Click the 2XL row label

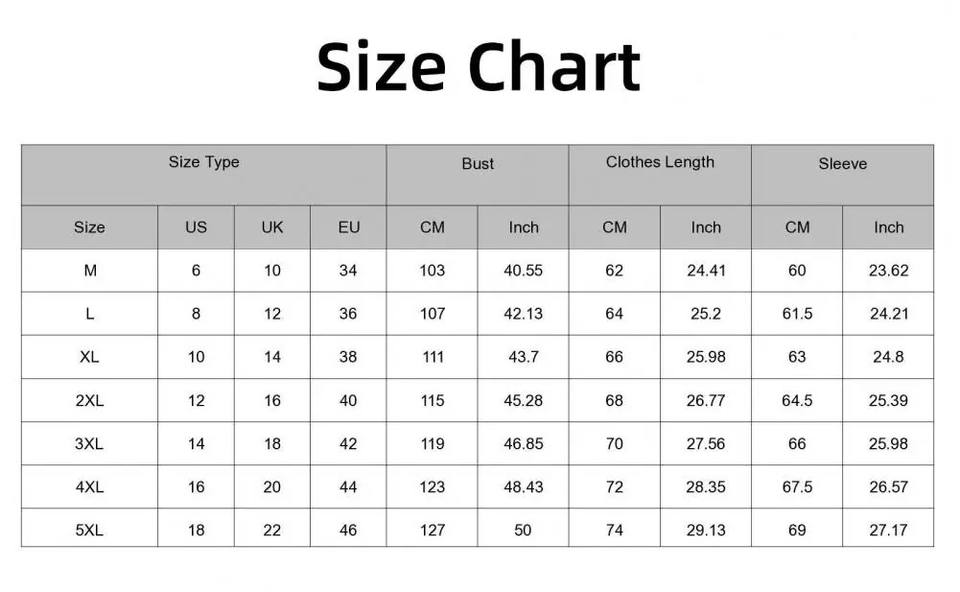click(89, 400)
